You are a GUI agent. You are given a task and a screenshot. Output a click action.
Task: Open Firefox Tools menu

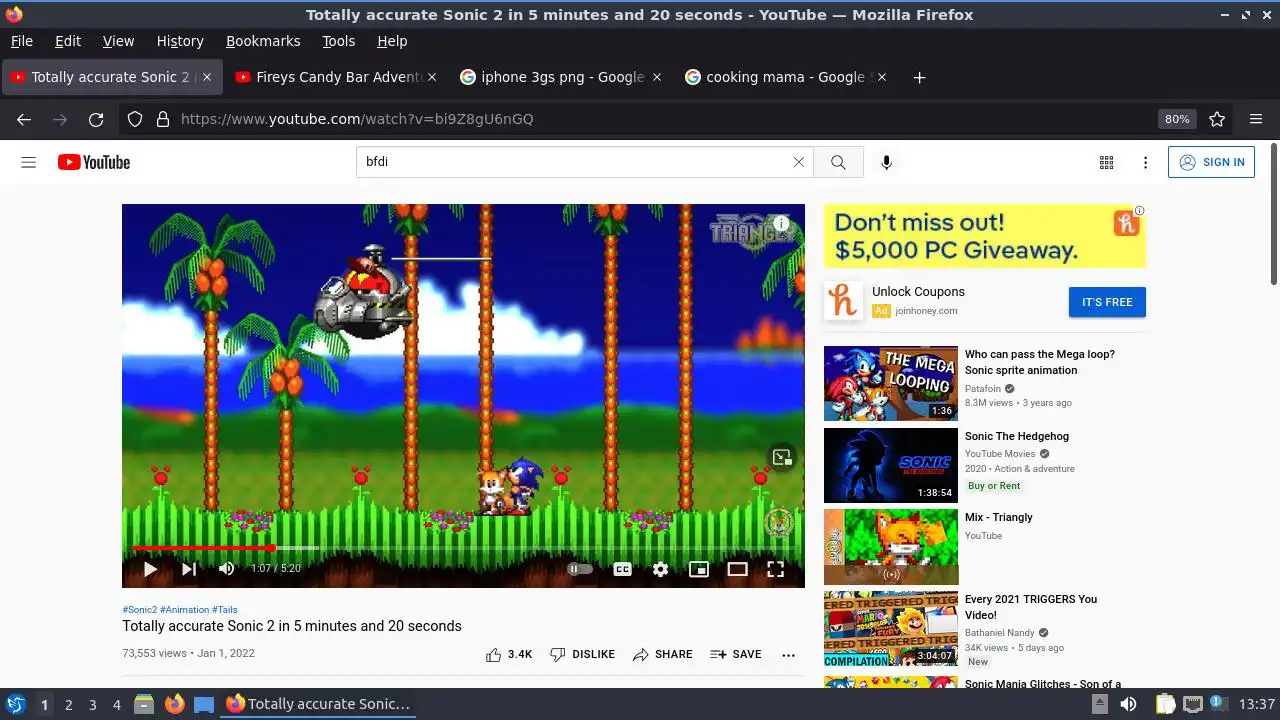(x=338, y=41)
